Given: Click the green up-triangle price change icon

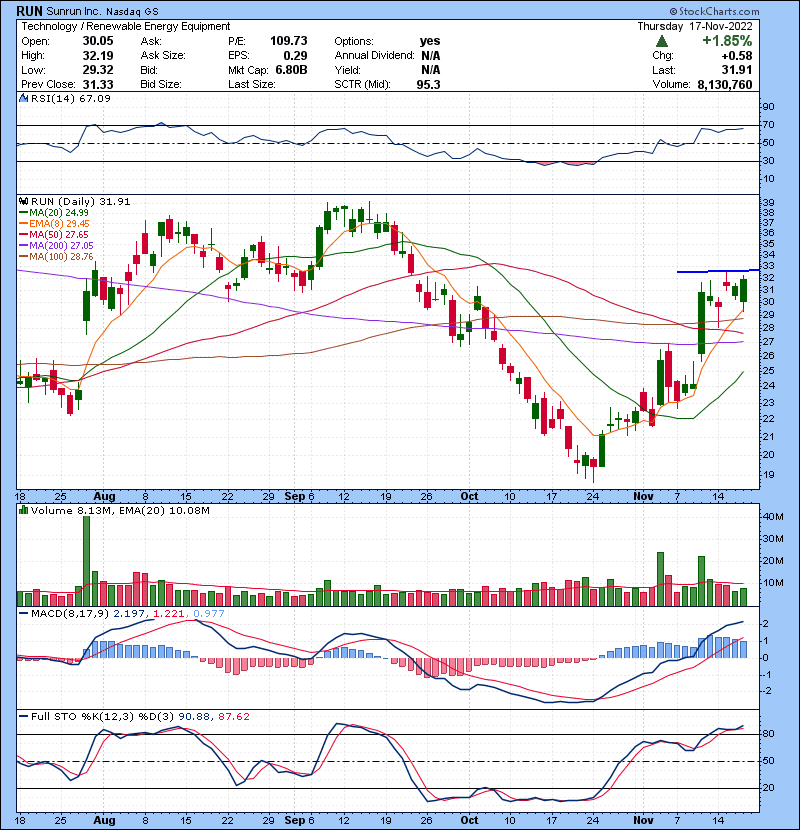Looking at the screenshot, I should point(661,41).
